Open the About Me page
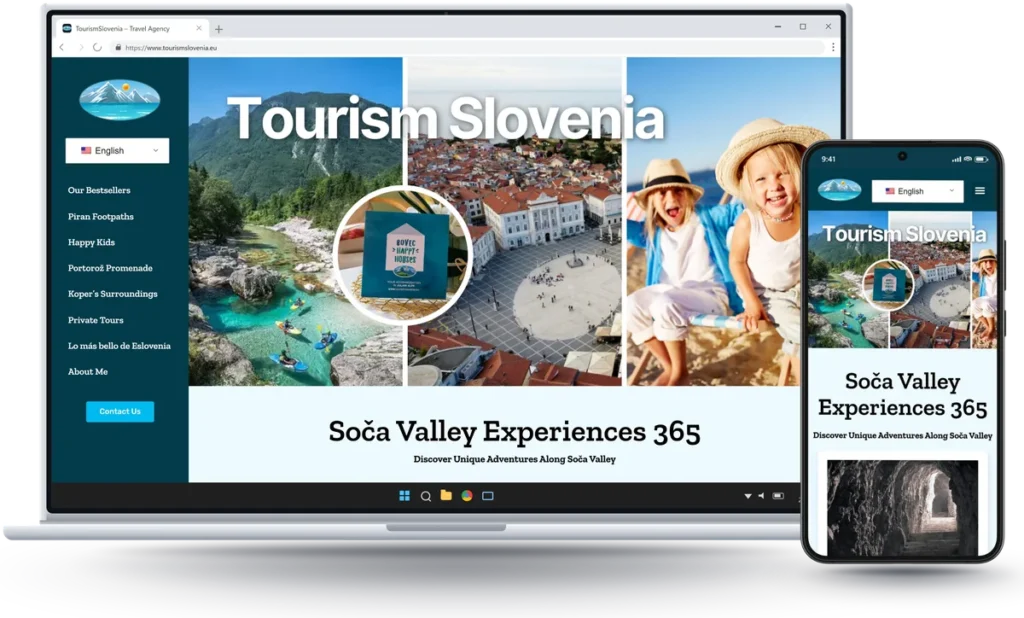Viewport: 1024px width, 618px height. point(88,371)
